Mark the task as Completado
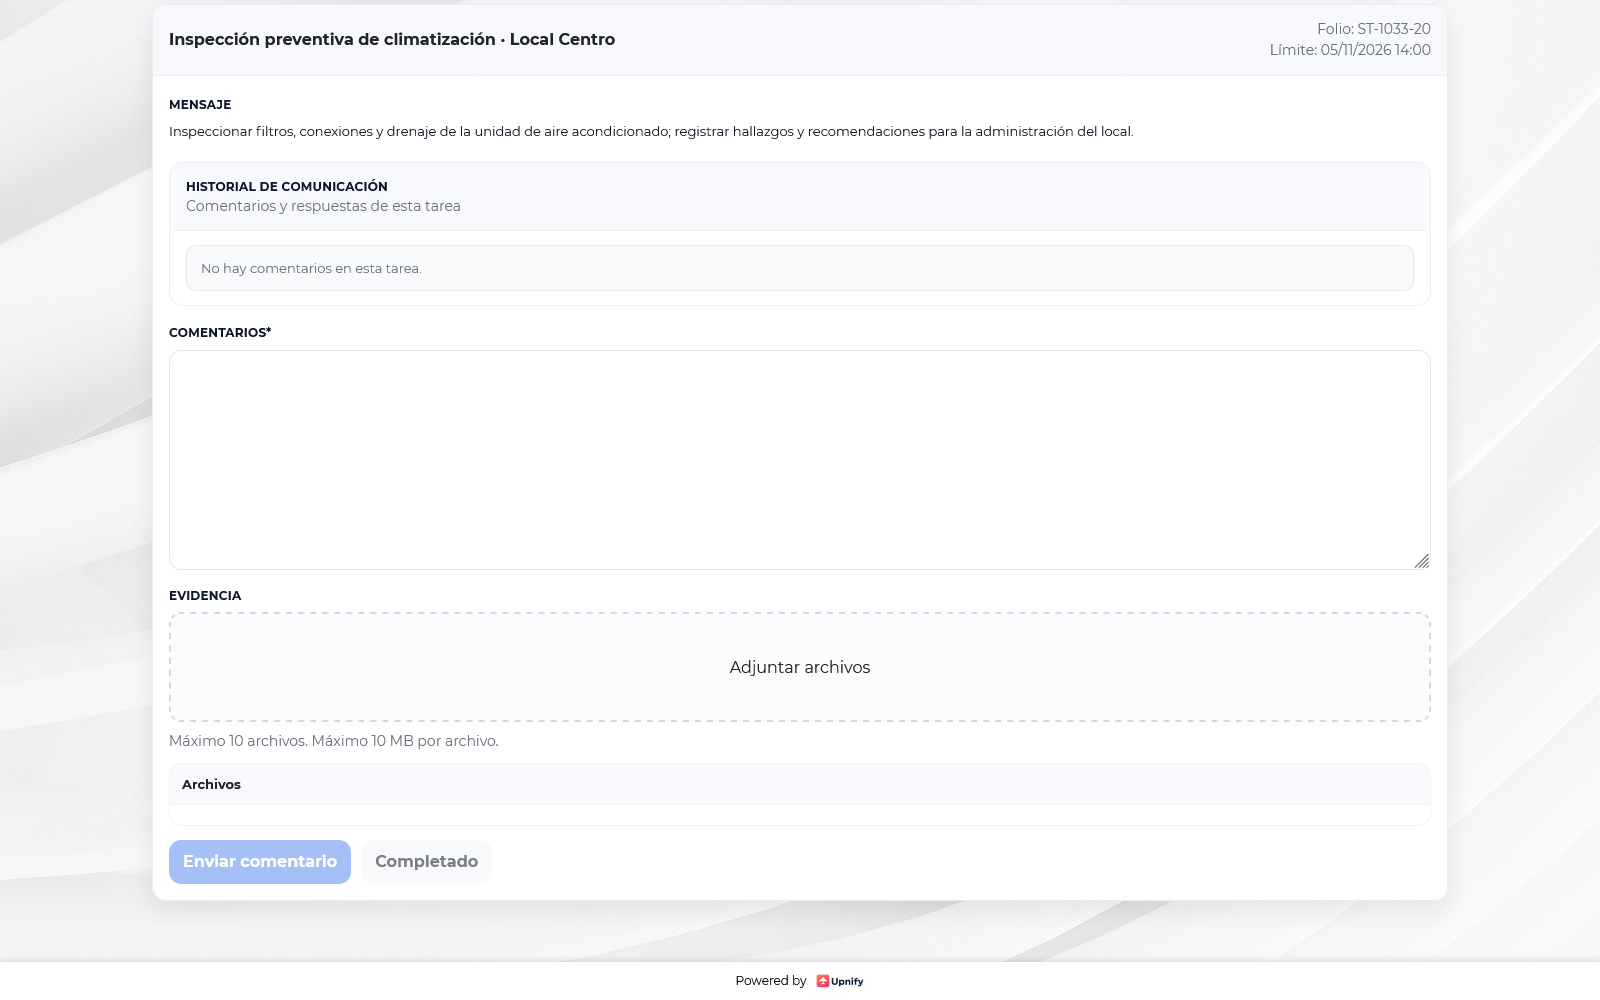 pyautogui.click(x=426, y=862)
